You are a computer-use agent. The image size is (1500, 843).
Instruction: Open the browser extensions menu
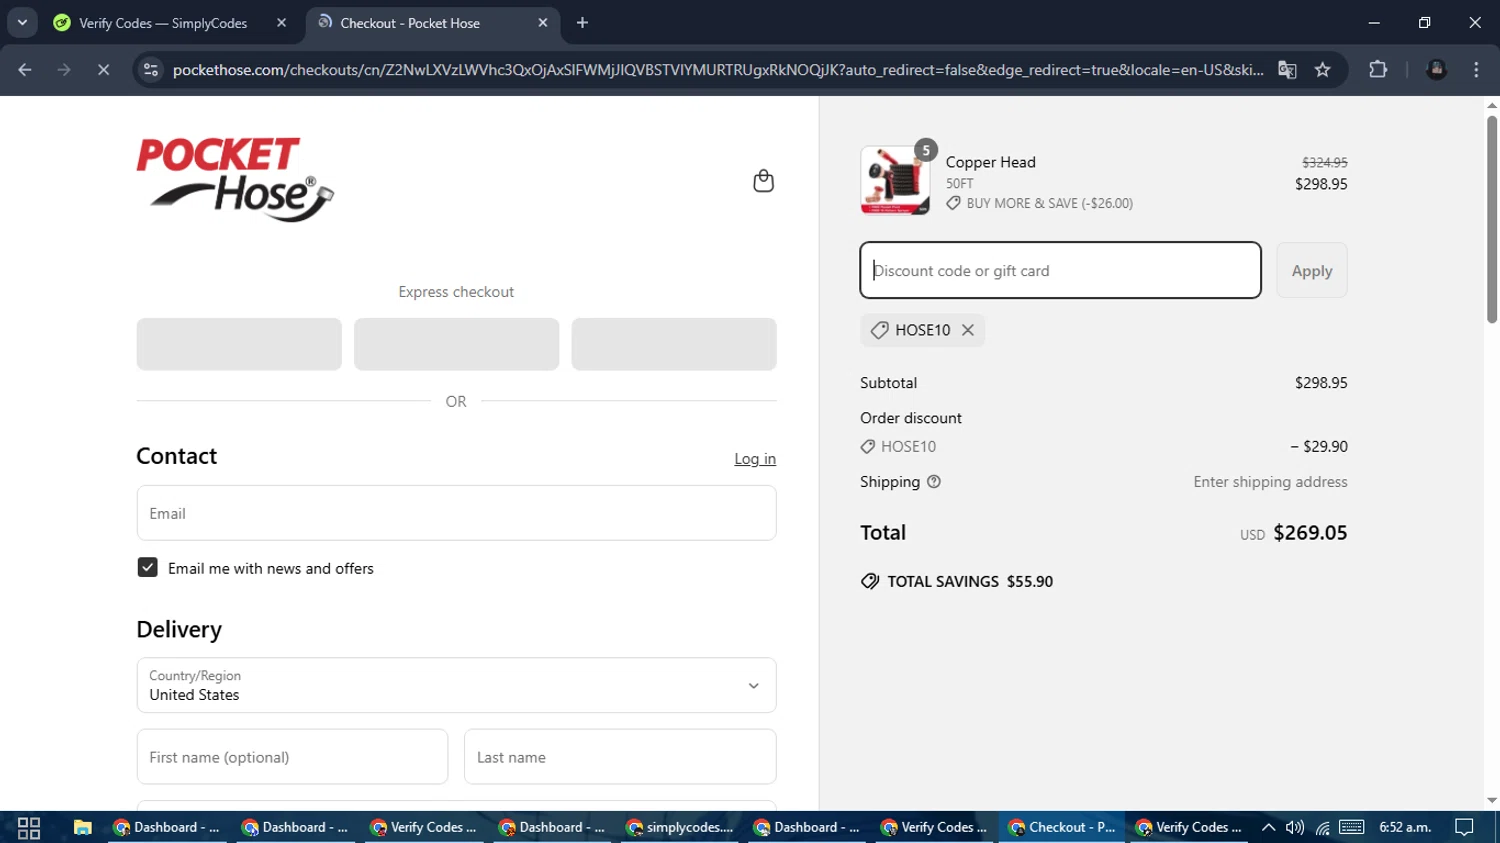point(1378,70)
